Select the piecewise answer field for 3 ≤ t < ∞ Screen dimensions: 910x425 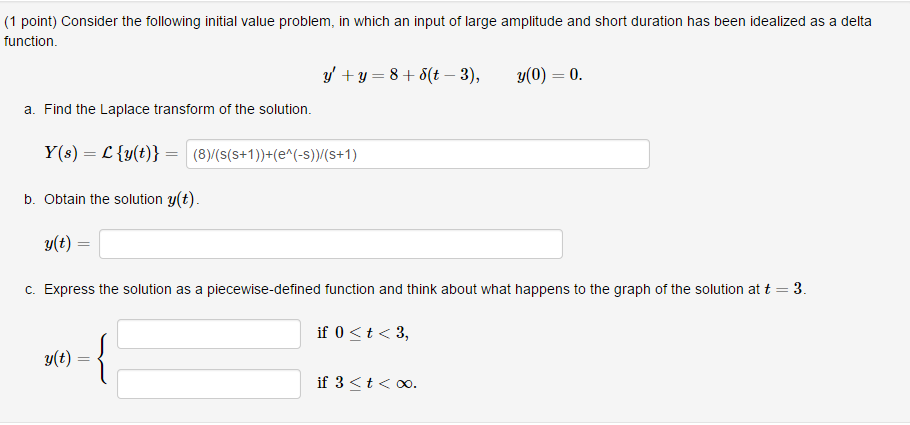click(209, 384)
